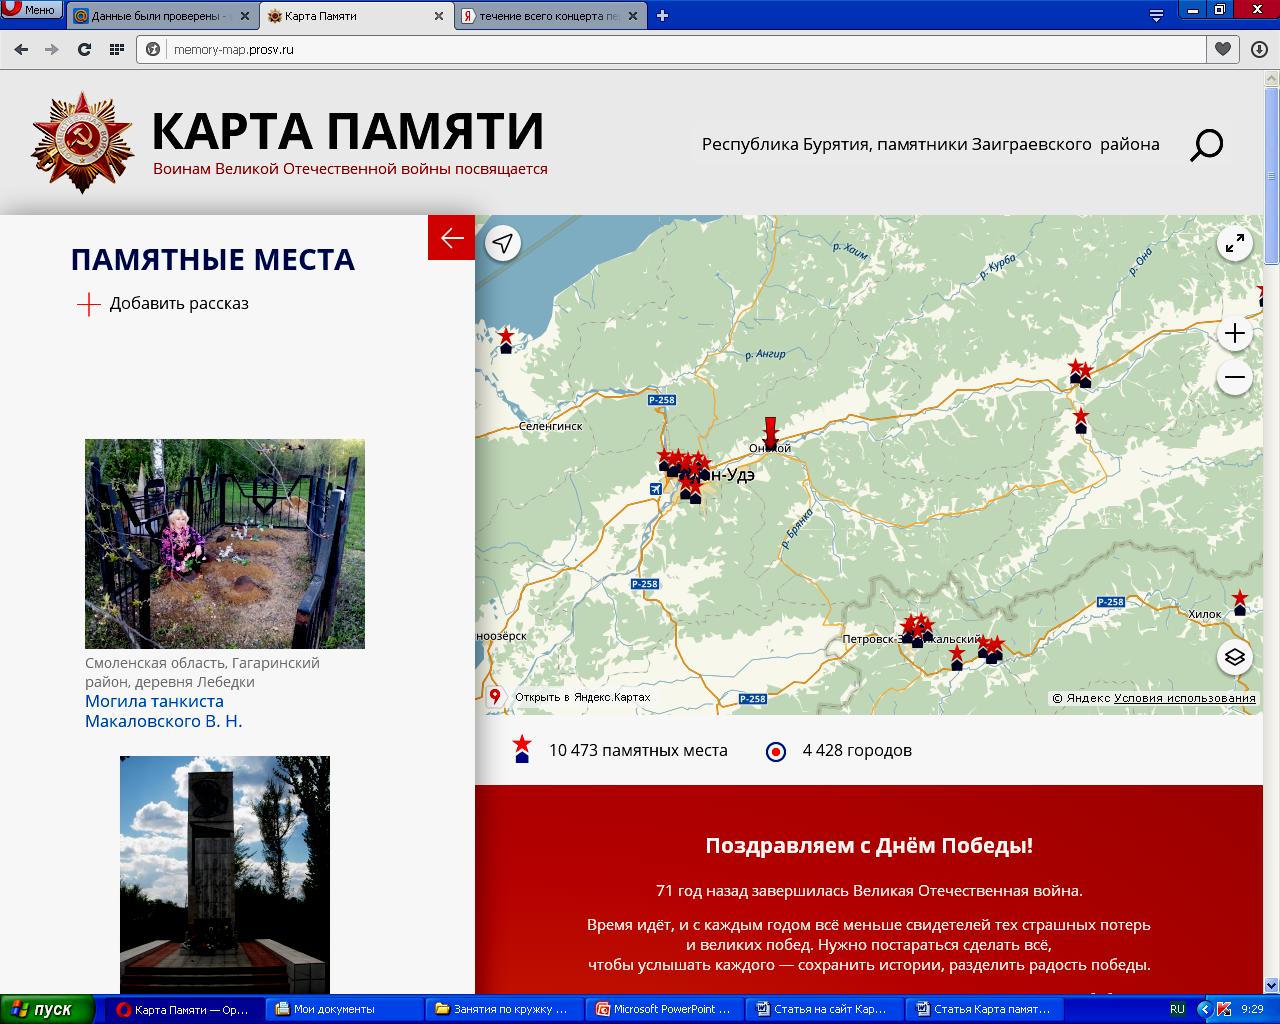The width and height of the screenshot is (1280, 1024).
Task: Click the search field with Республика Бурятия
Action: tap(931, 144)
